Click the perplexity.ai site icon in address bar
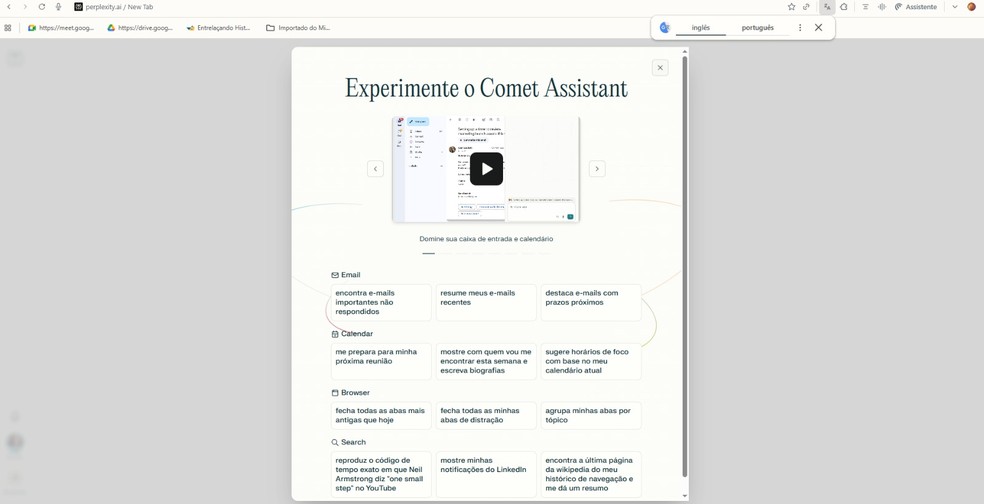The height and width of the screenshot is (504, 984). click(78, 7)
